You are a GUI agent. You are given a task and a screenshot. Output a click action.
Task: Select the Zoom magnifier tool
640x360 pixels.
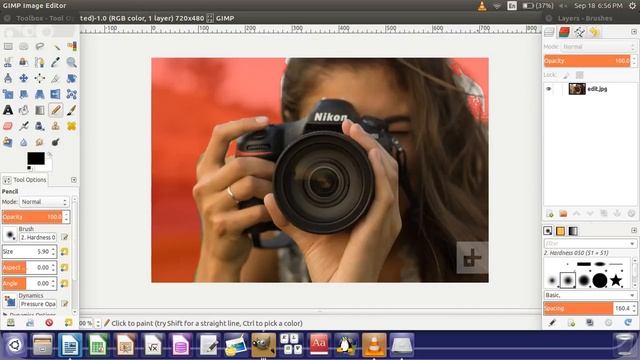(72, 62)
